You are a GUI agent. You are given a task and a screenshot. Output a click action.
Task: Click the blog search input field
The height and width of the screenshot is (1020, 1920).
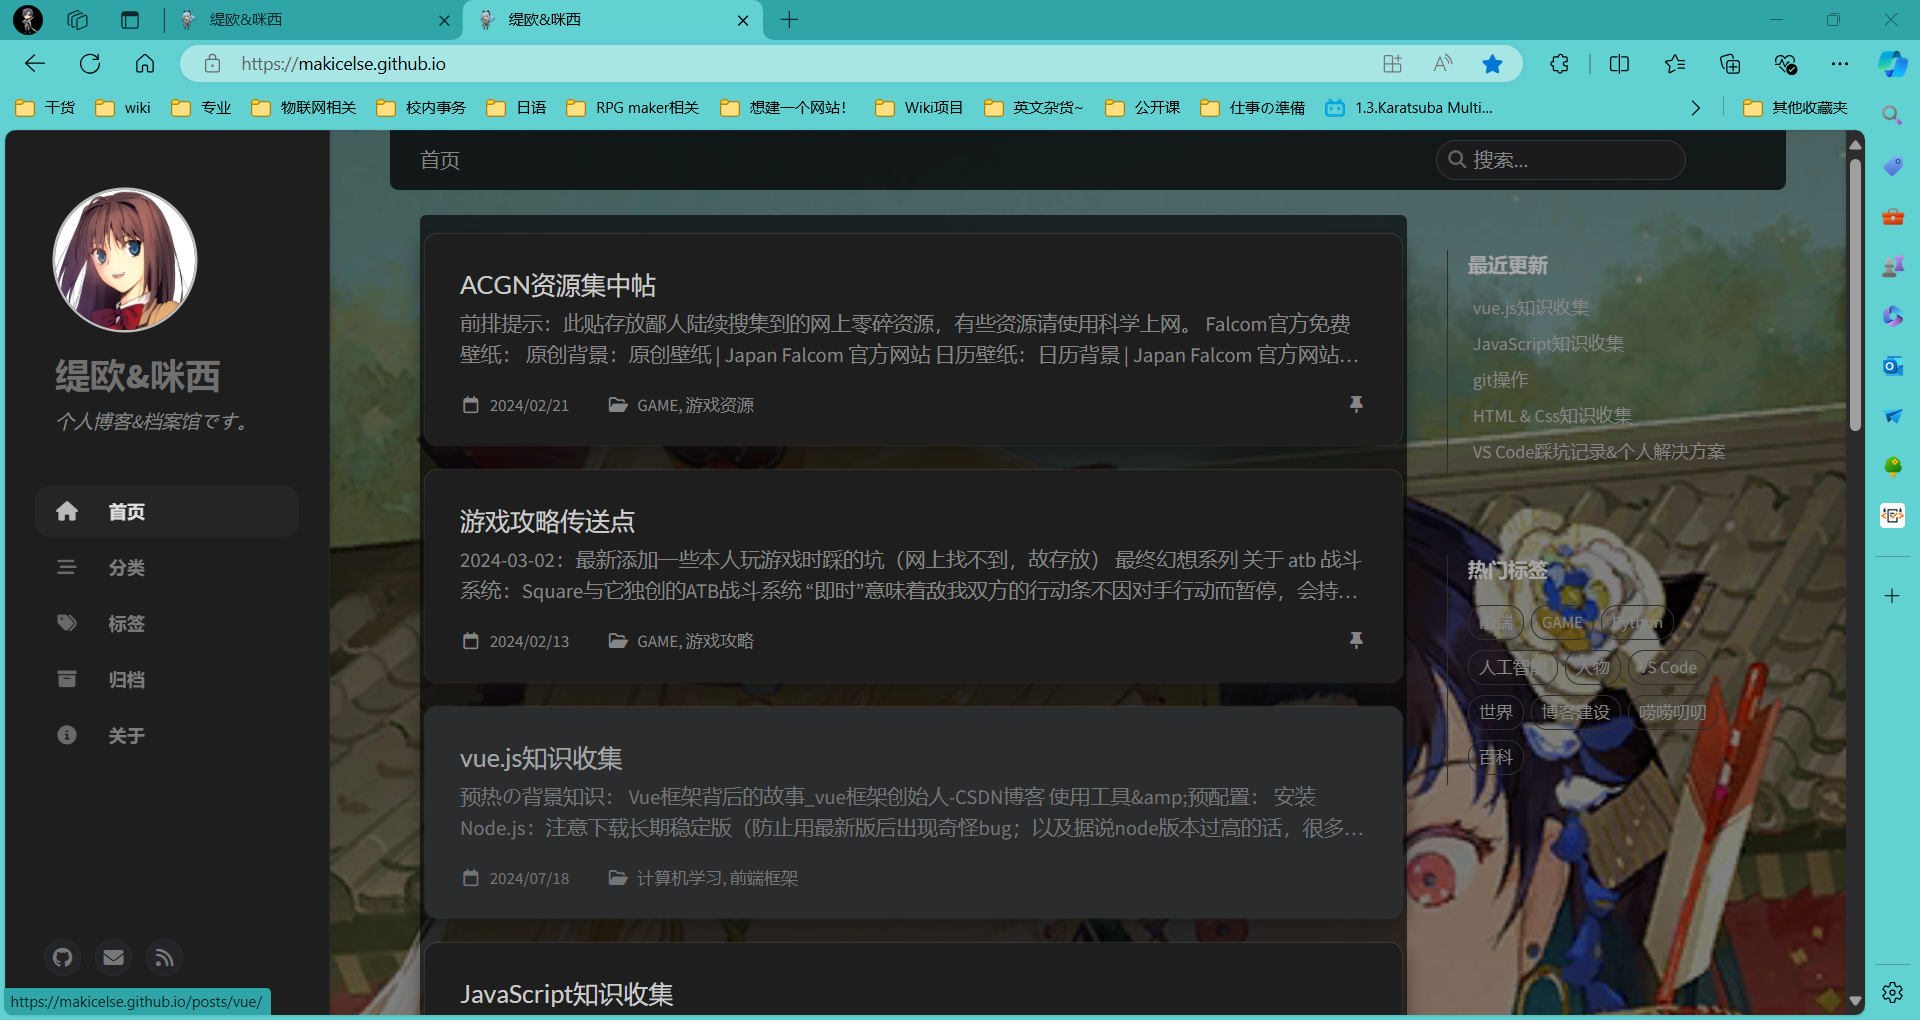tap(1560, 160)
